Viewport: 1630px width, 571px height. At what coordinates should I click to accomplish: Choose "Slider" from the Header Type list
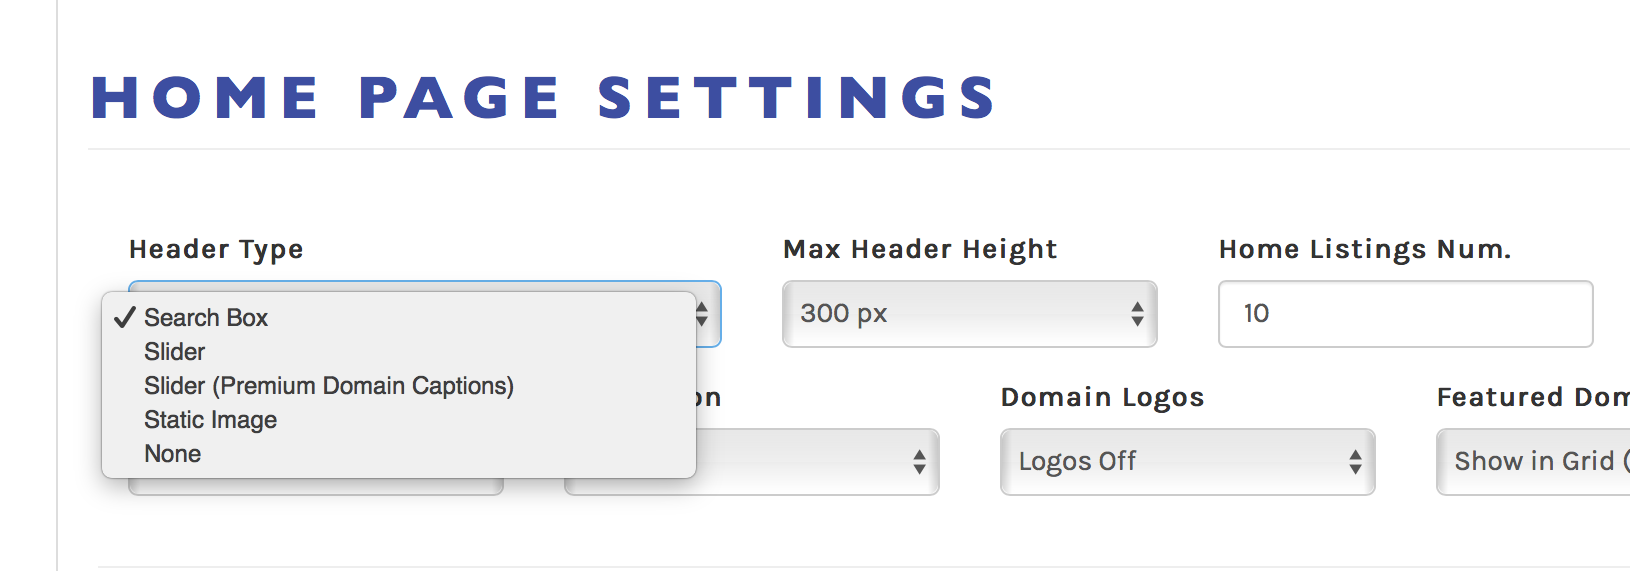point(175,352)
